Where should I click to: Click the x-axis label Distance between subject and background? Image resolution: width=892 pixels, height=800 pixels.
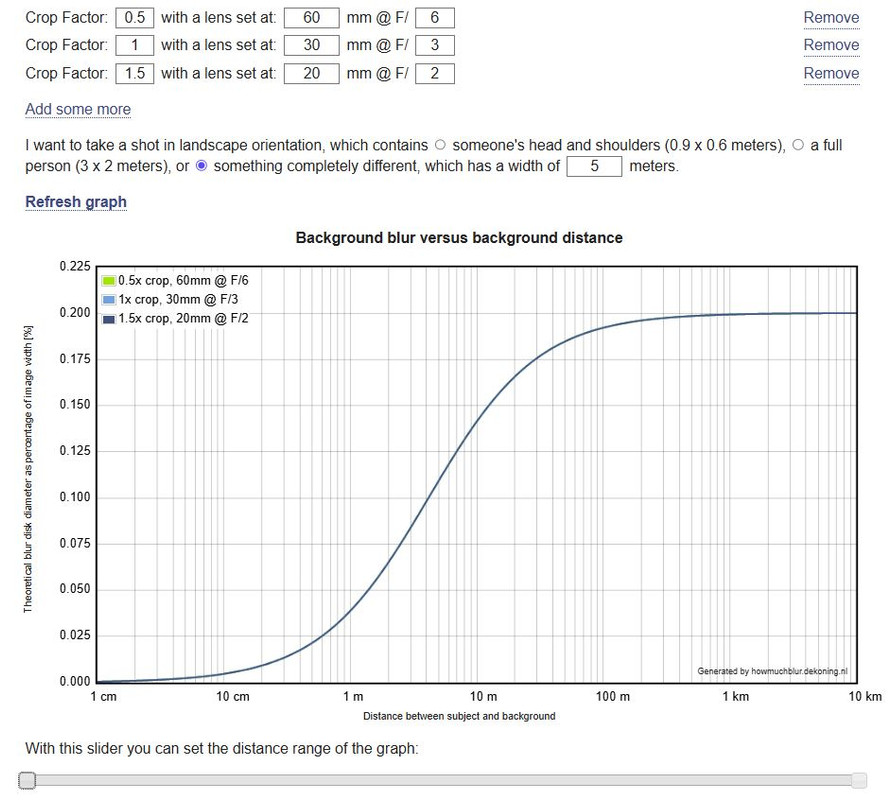click(459, 716)
